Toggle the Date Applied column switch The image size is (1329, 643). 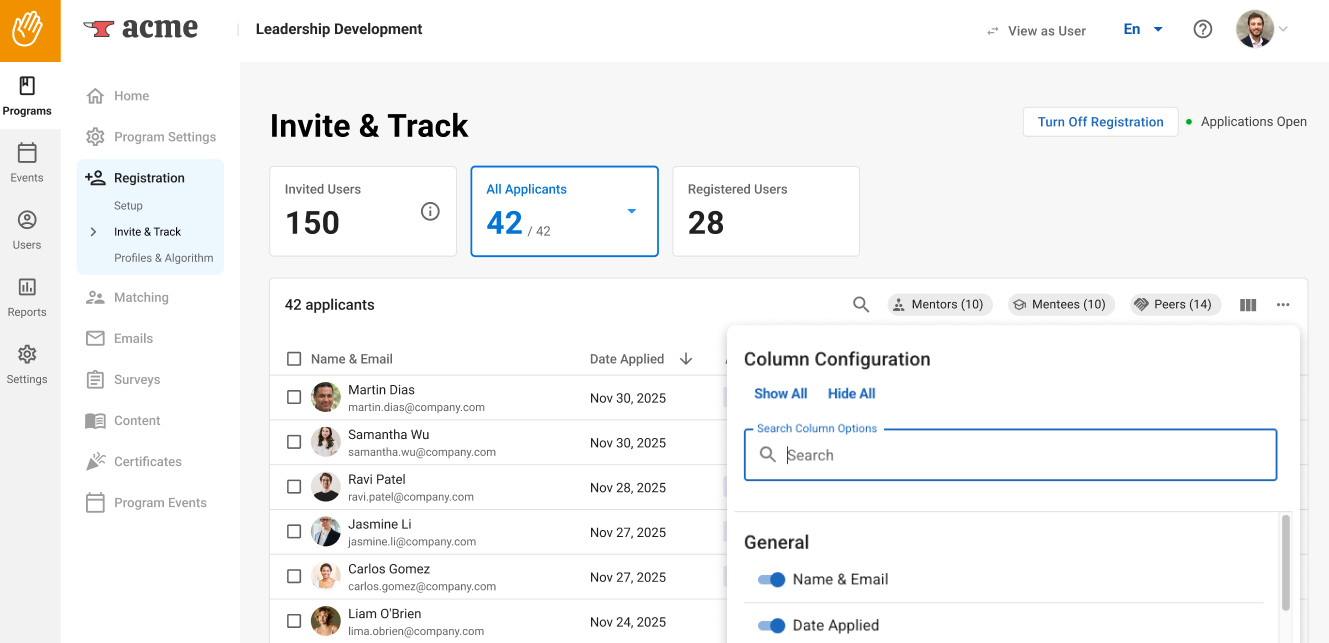point(771,626)
